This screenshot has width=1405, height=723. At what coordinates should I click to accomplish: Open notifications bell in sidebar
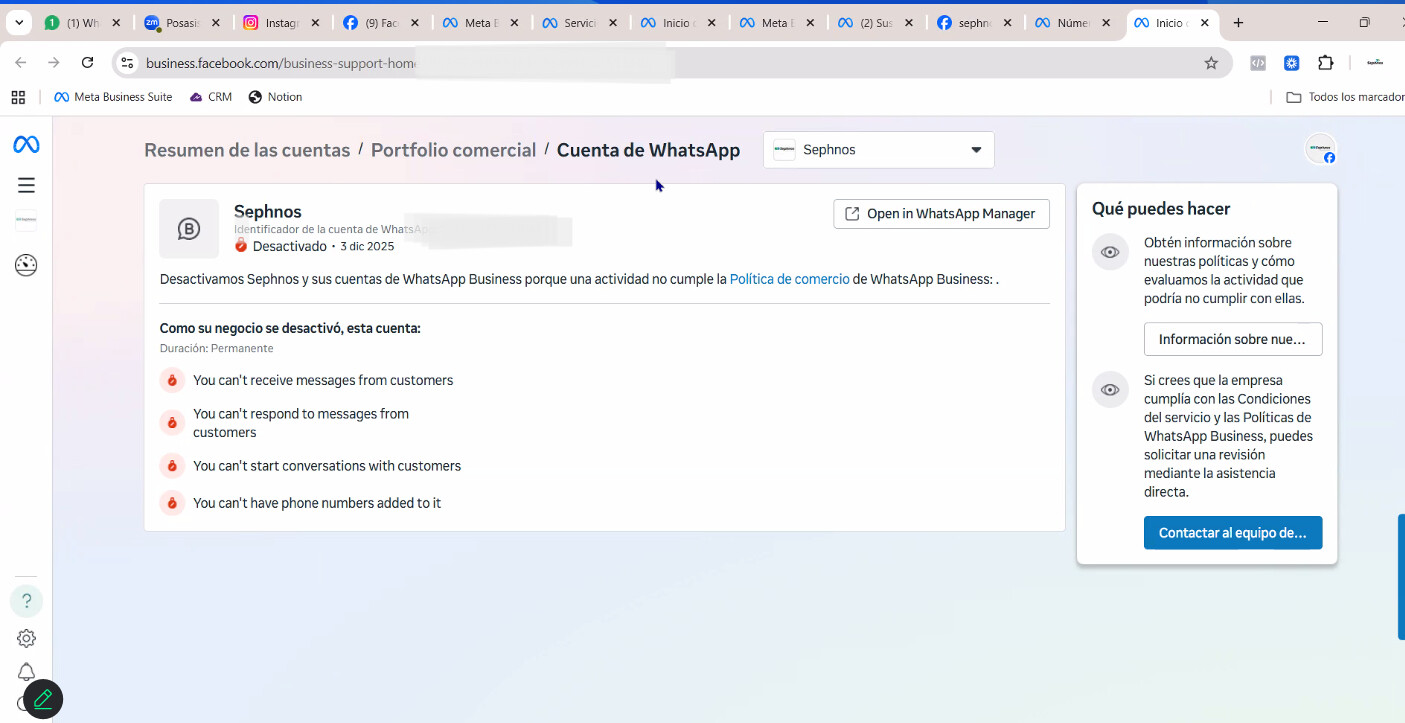point(27,672)
